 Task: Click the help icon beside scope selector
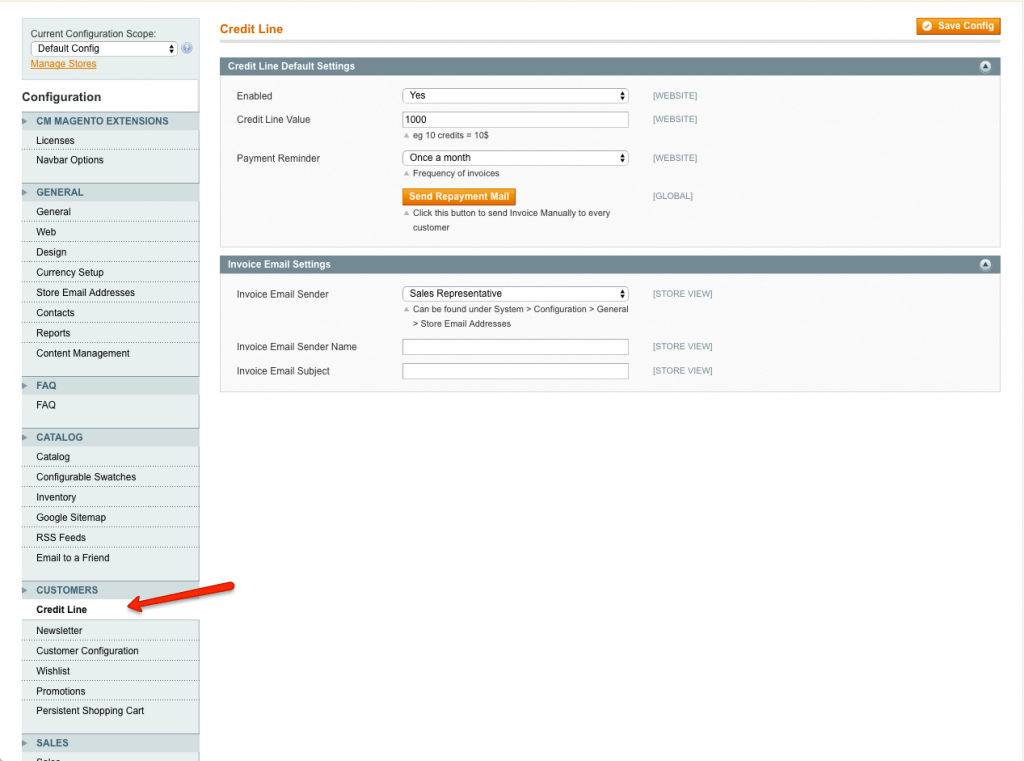tap(187, 48)
